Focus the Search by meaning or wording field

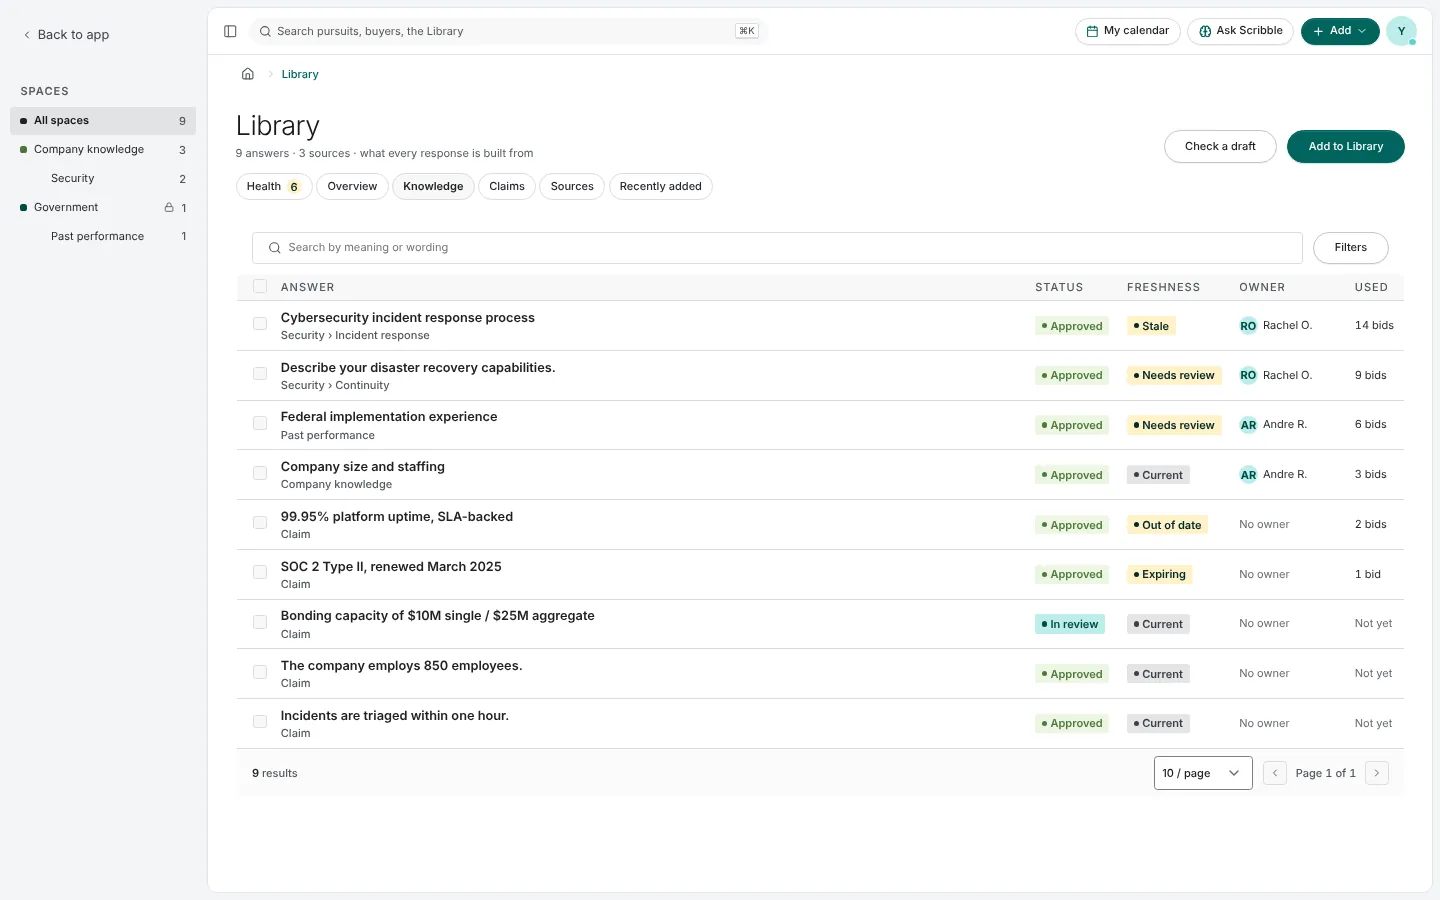pyautogui.click(x=777, y=248)
